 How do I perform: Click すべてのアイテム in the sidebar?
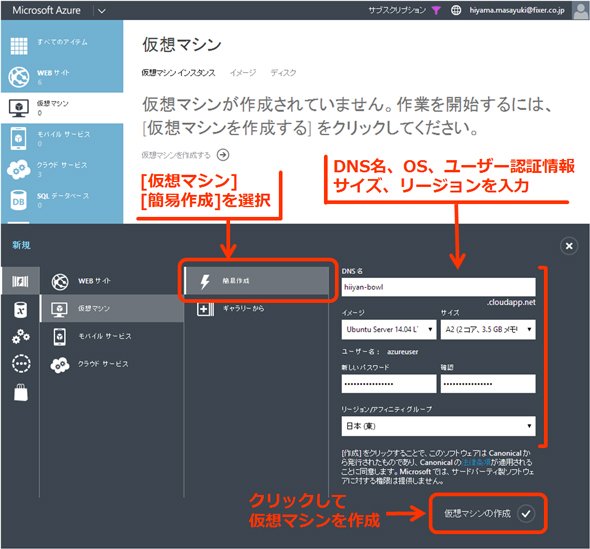coord(62,42)
